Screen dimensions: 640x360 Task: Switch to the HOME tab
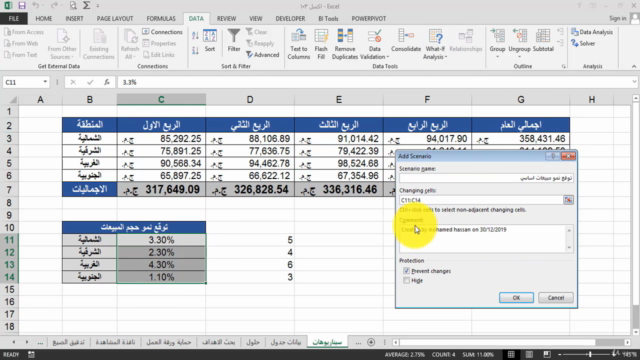click(44, 18)
